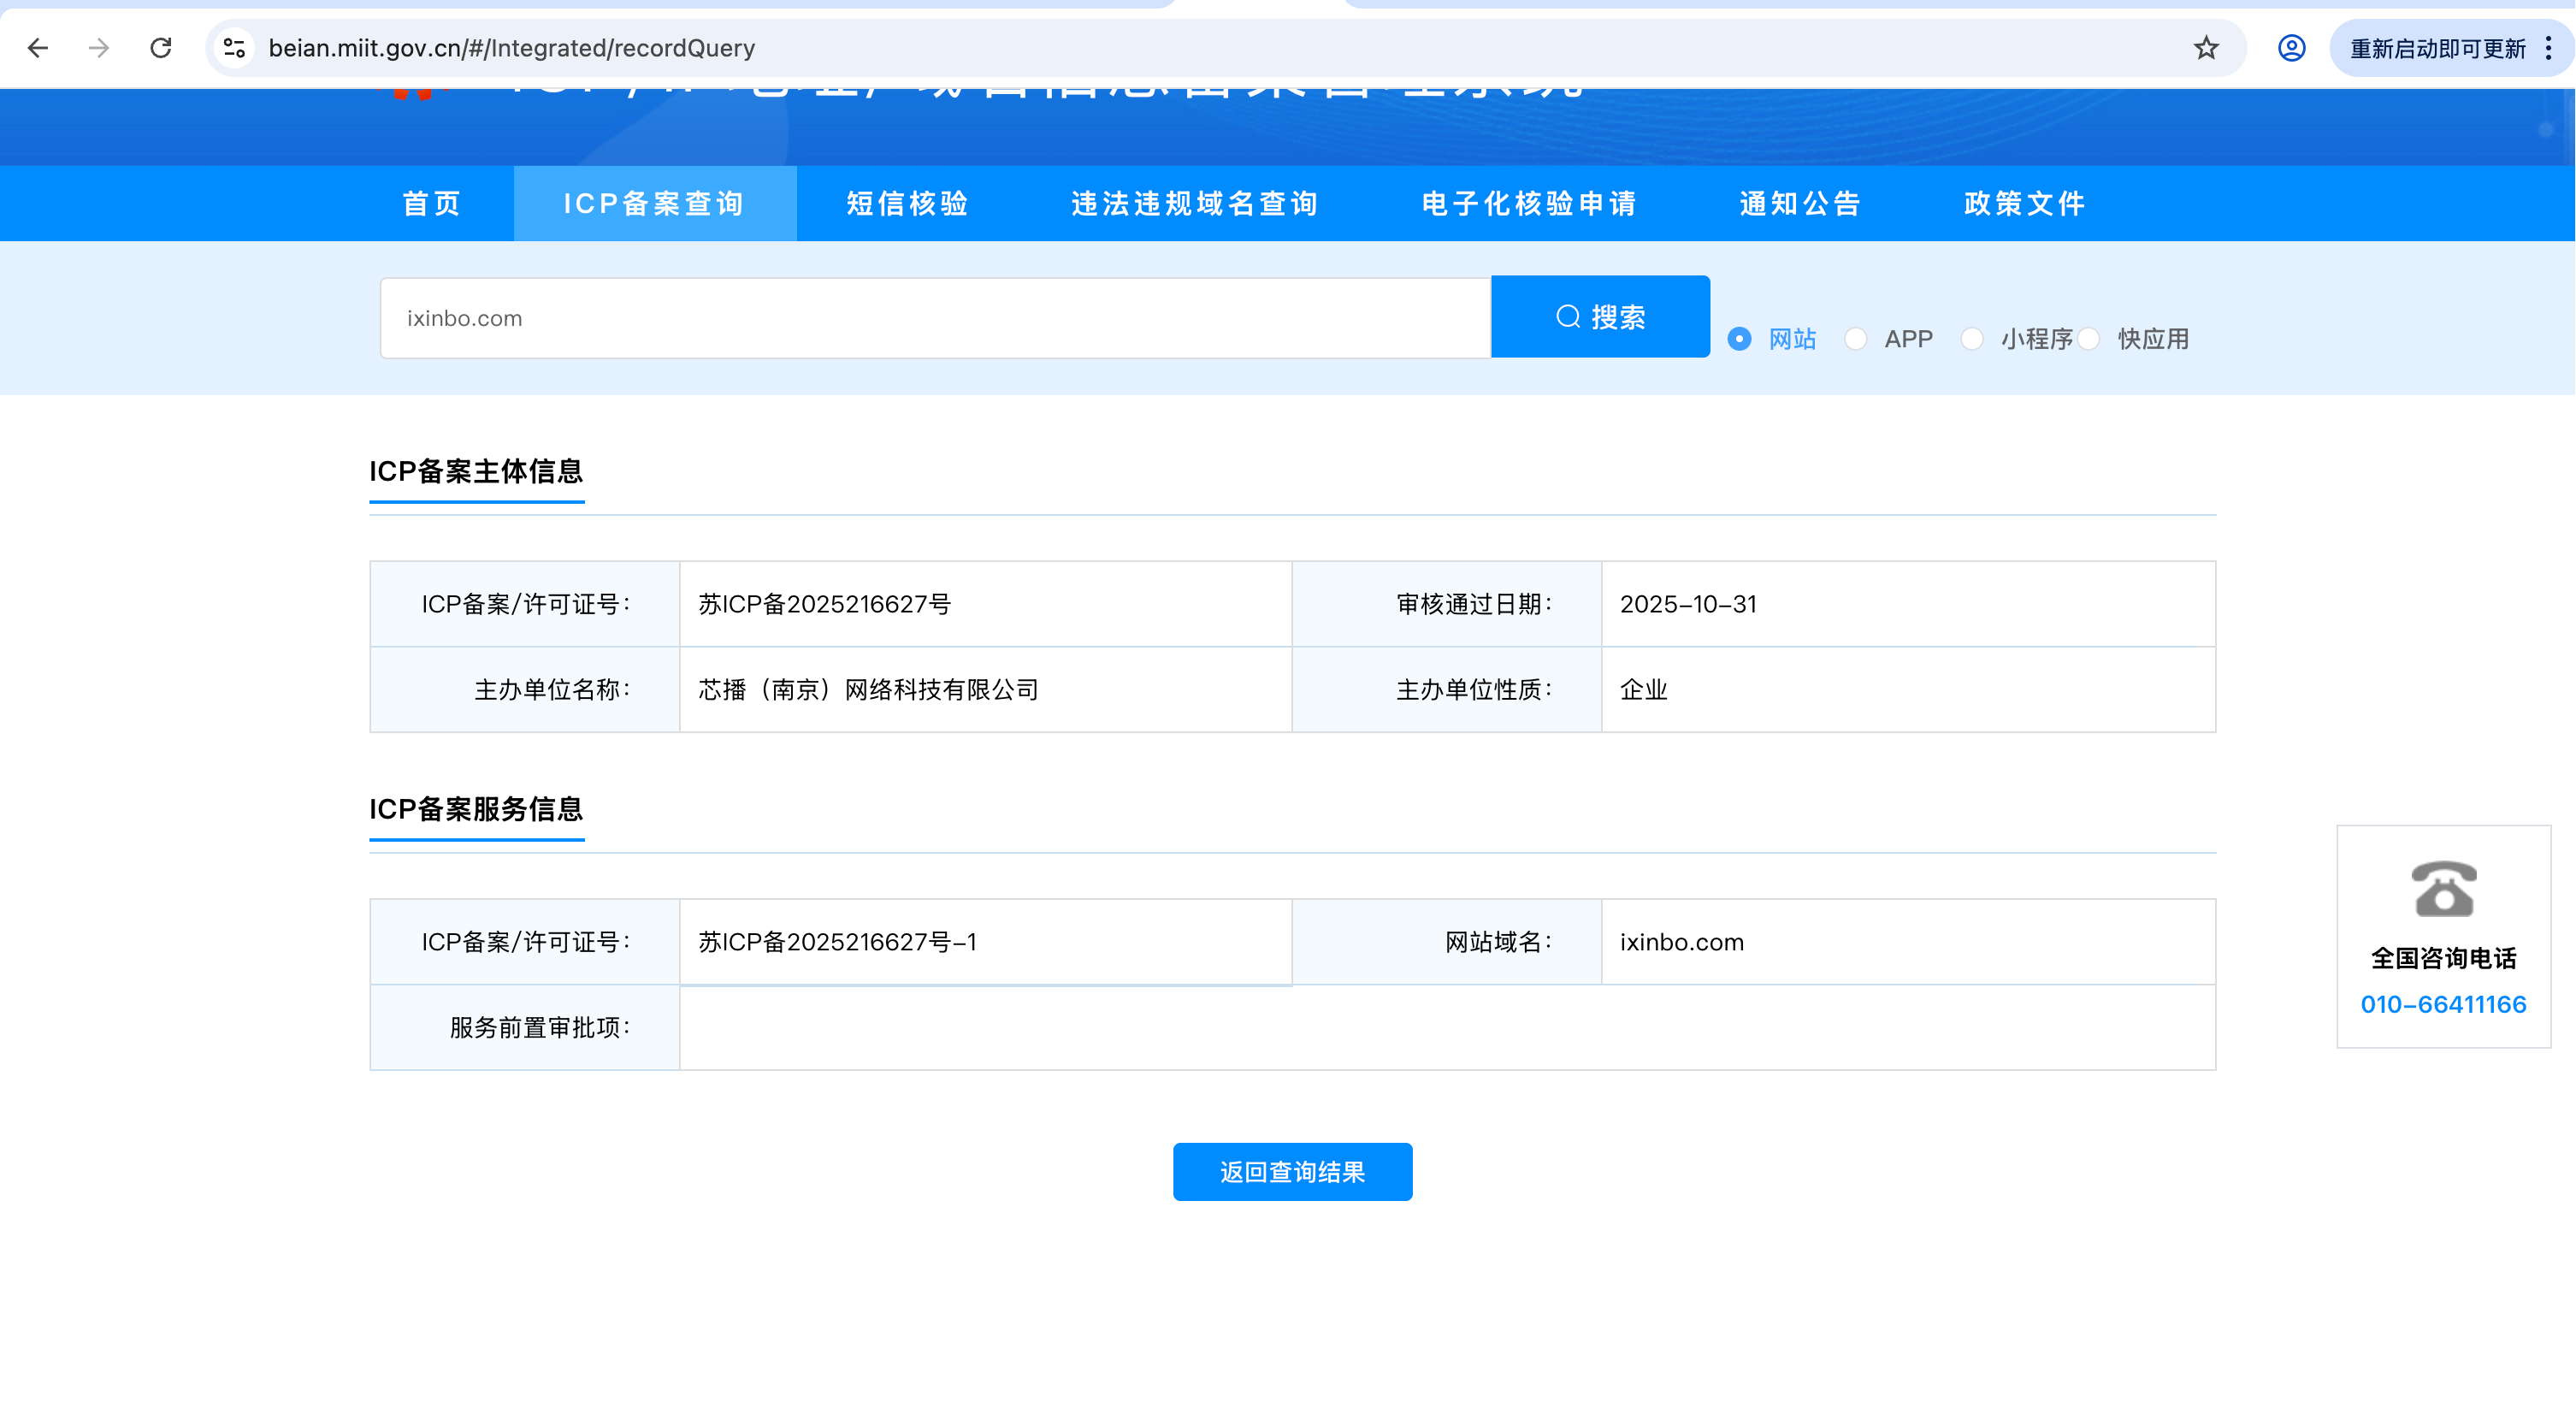This screenshot has height=1408, width=2576.
Task: Go to 通知公告 tab
Action: [1800, 204]
